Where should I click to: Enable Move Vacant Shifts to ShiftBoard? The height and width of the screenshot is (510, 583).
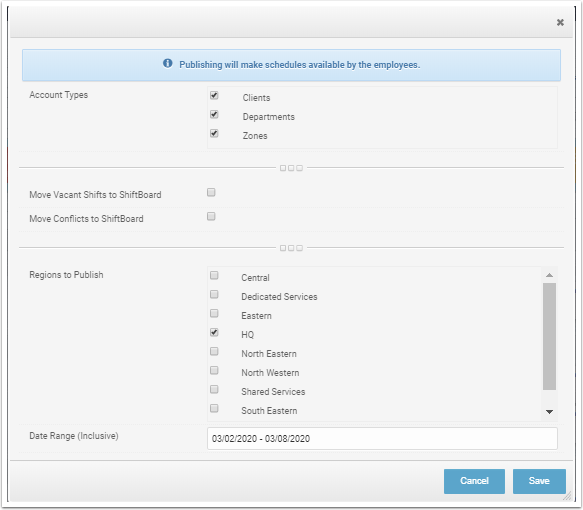click(x=211, y=193)
